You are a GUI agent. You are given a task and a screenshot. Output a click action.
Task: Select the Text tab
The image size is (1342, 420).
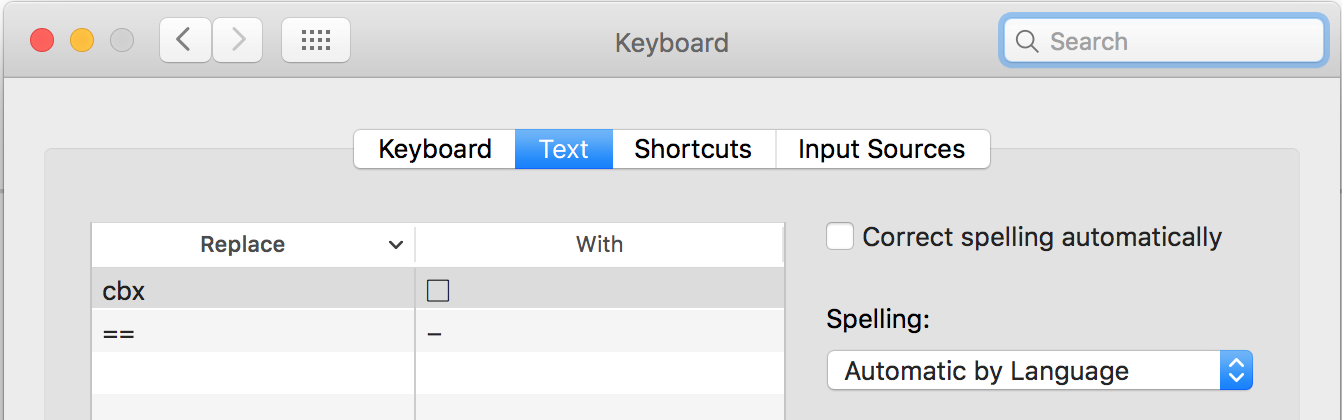pyautogui.click(x=564, y=149)
